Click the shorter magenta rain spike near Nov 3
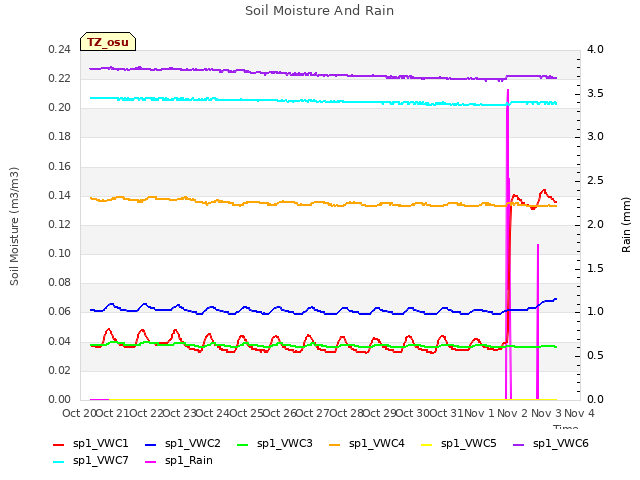640x480 pixels. [x=538, y=322]
